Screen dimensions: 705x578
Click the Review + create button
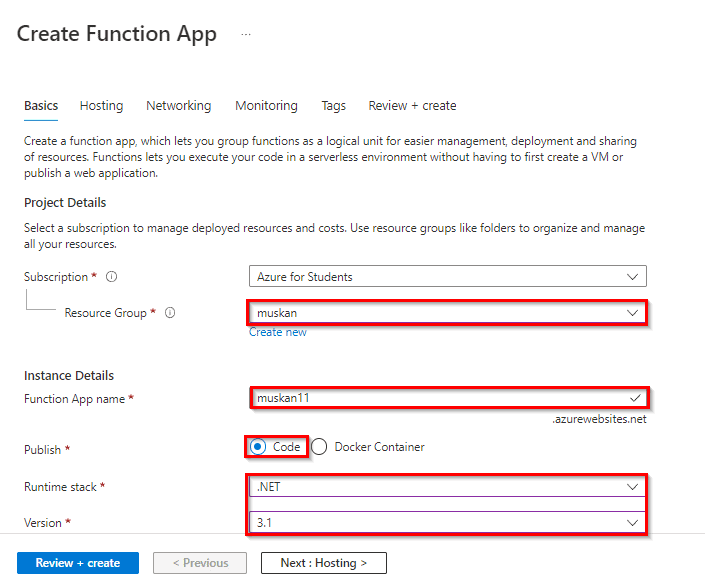(x=78, y=563)
